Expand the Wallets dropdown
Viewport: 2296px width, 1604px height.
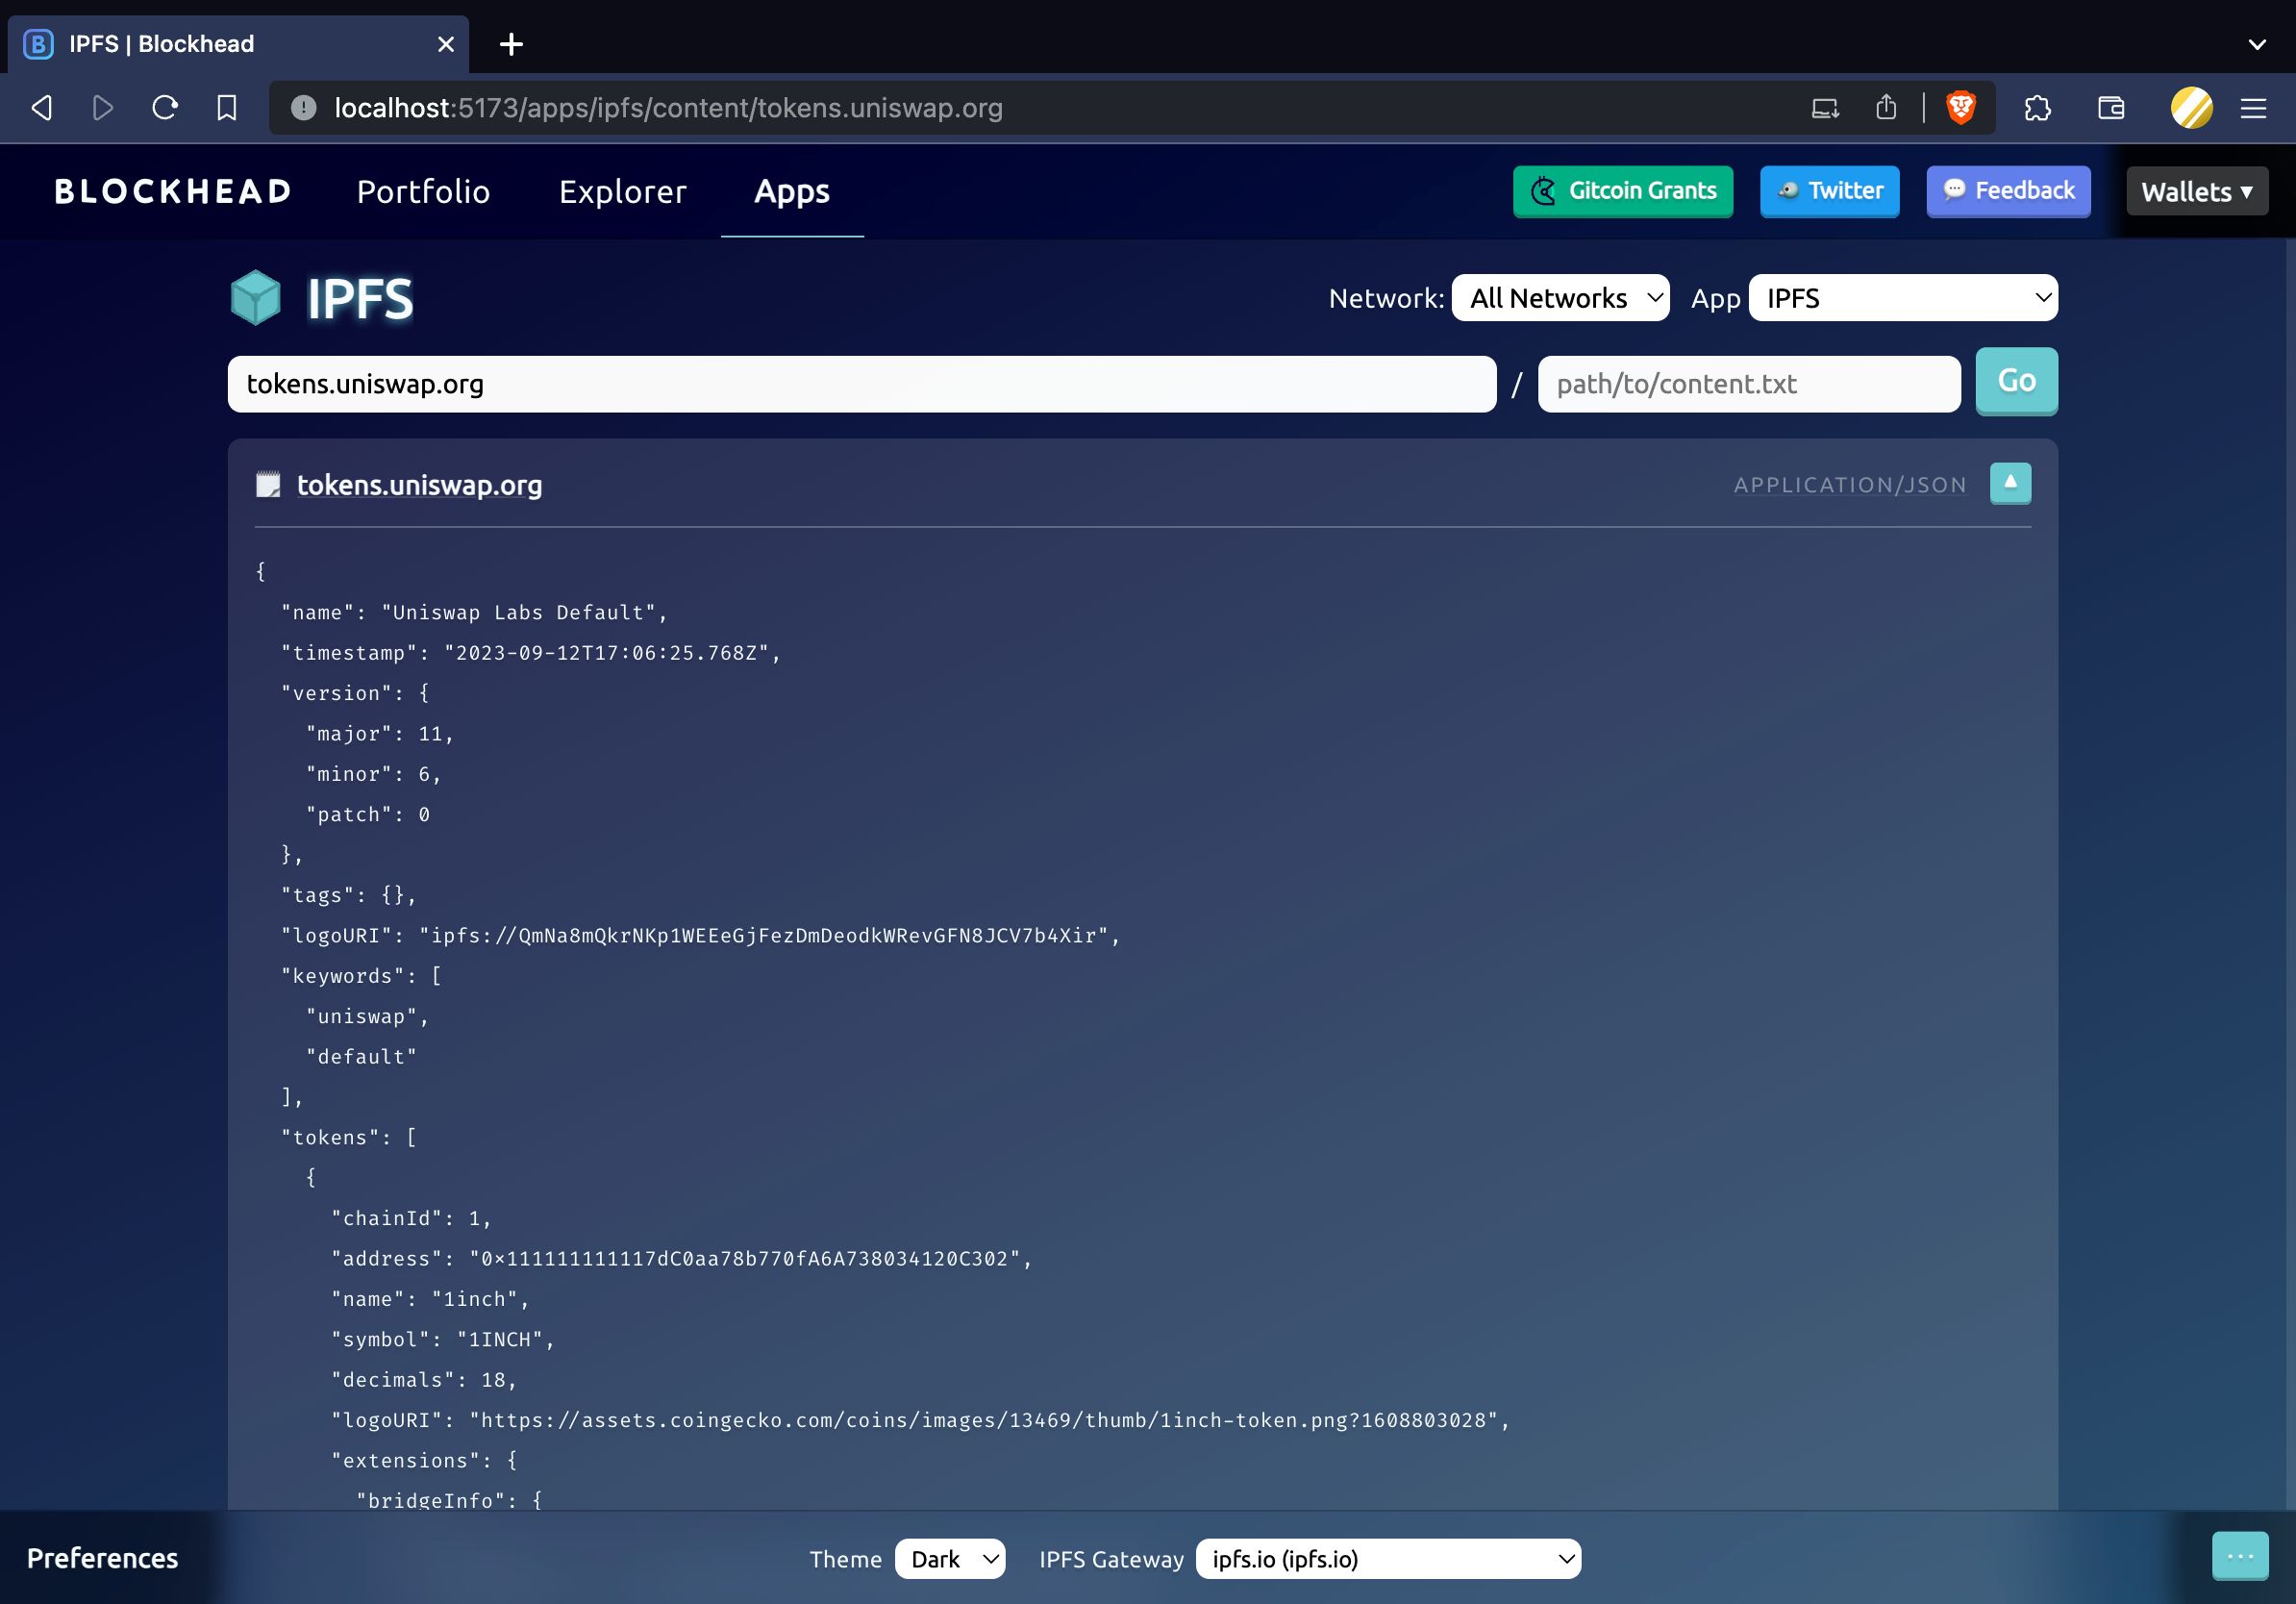(2197, 191)
